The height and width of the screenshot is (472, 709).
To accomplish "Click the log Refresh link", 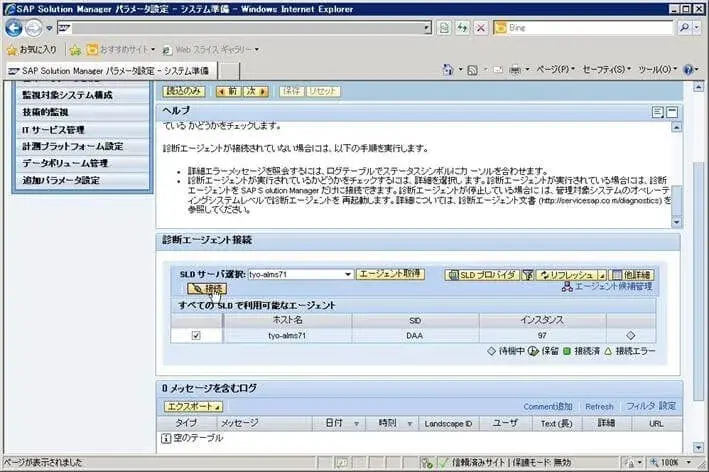I will 599,406.
